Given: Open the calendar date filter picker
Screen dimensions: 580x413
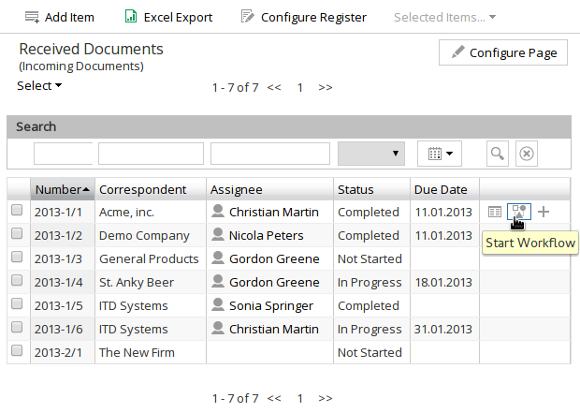Looking at the screenshot, I should click(x=439, y=153).
